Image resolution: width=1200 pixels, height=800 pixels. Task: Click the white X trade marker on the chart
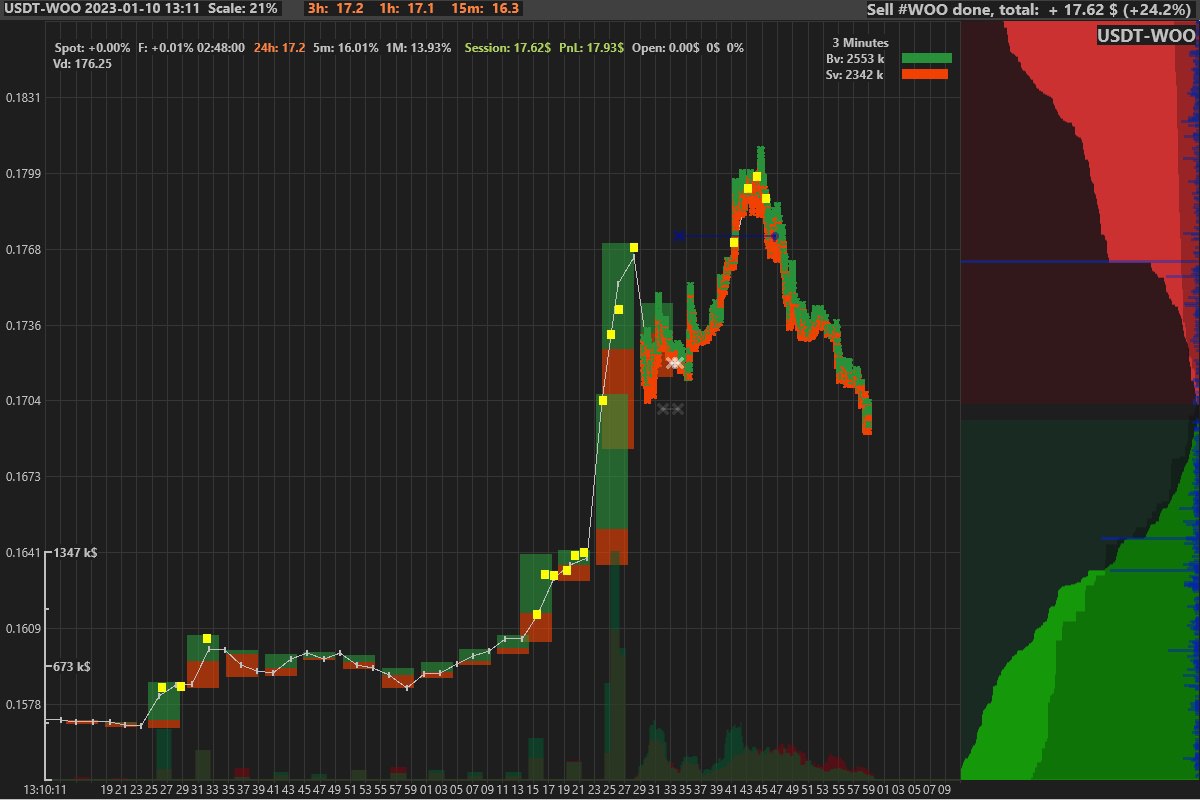[x=675, y=362]
